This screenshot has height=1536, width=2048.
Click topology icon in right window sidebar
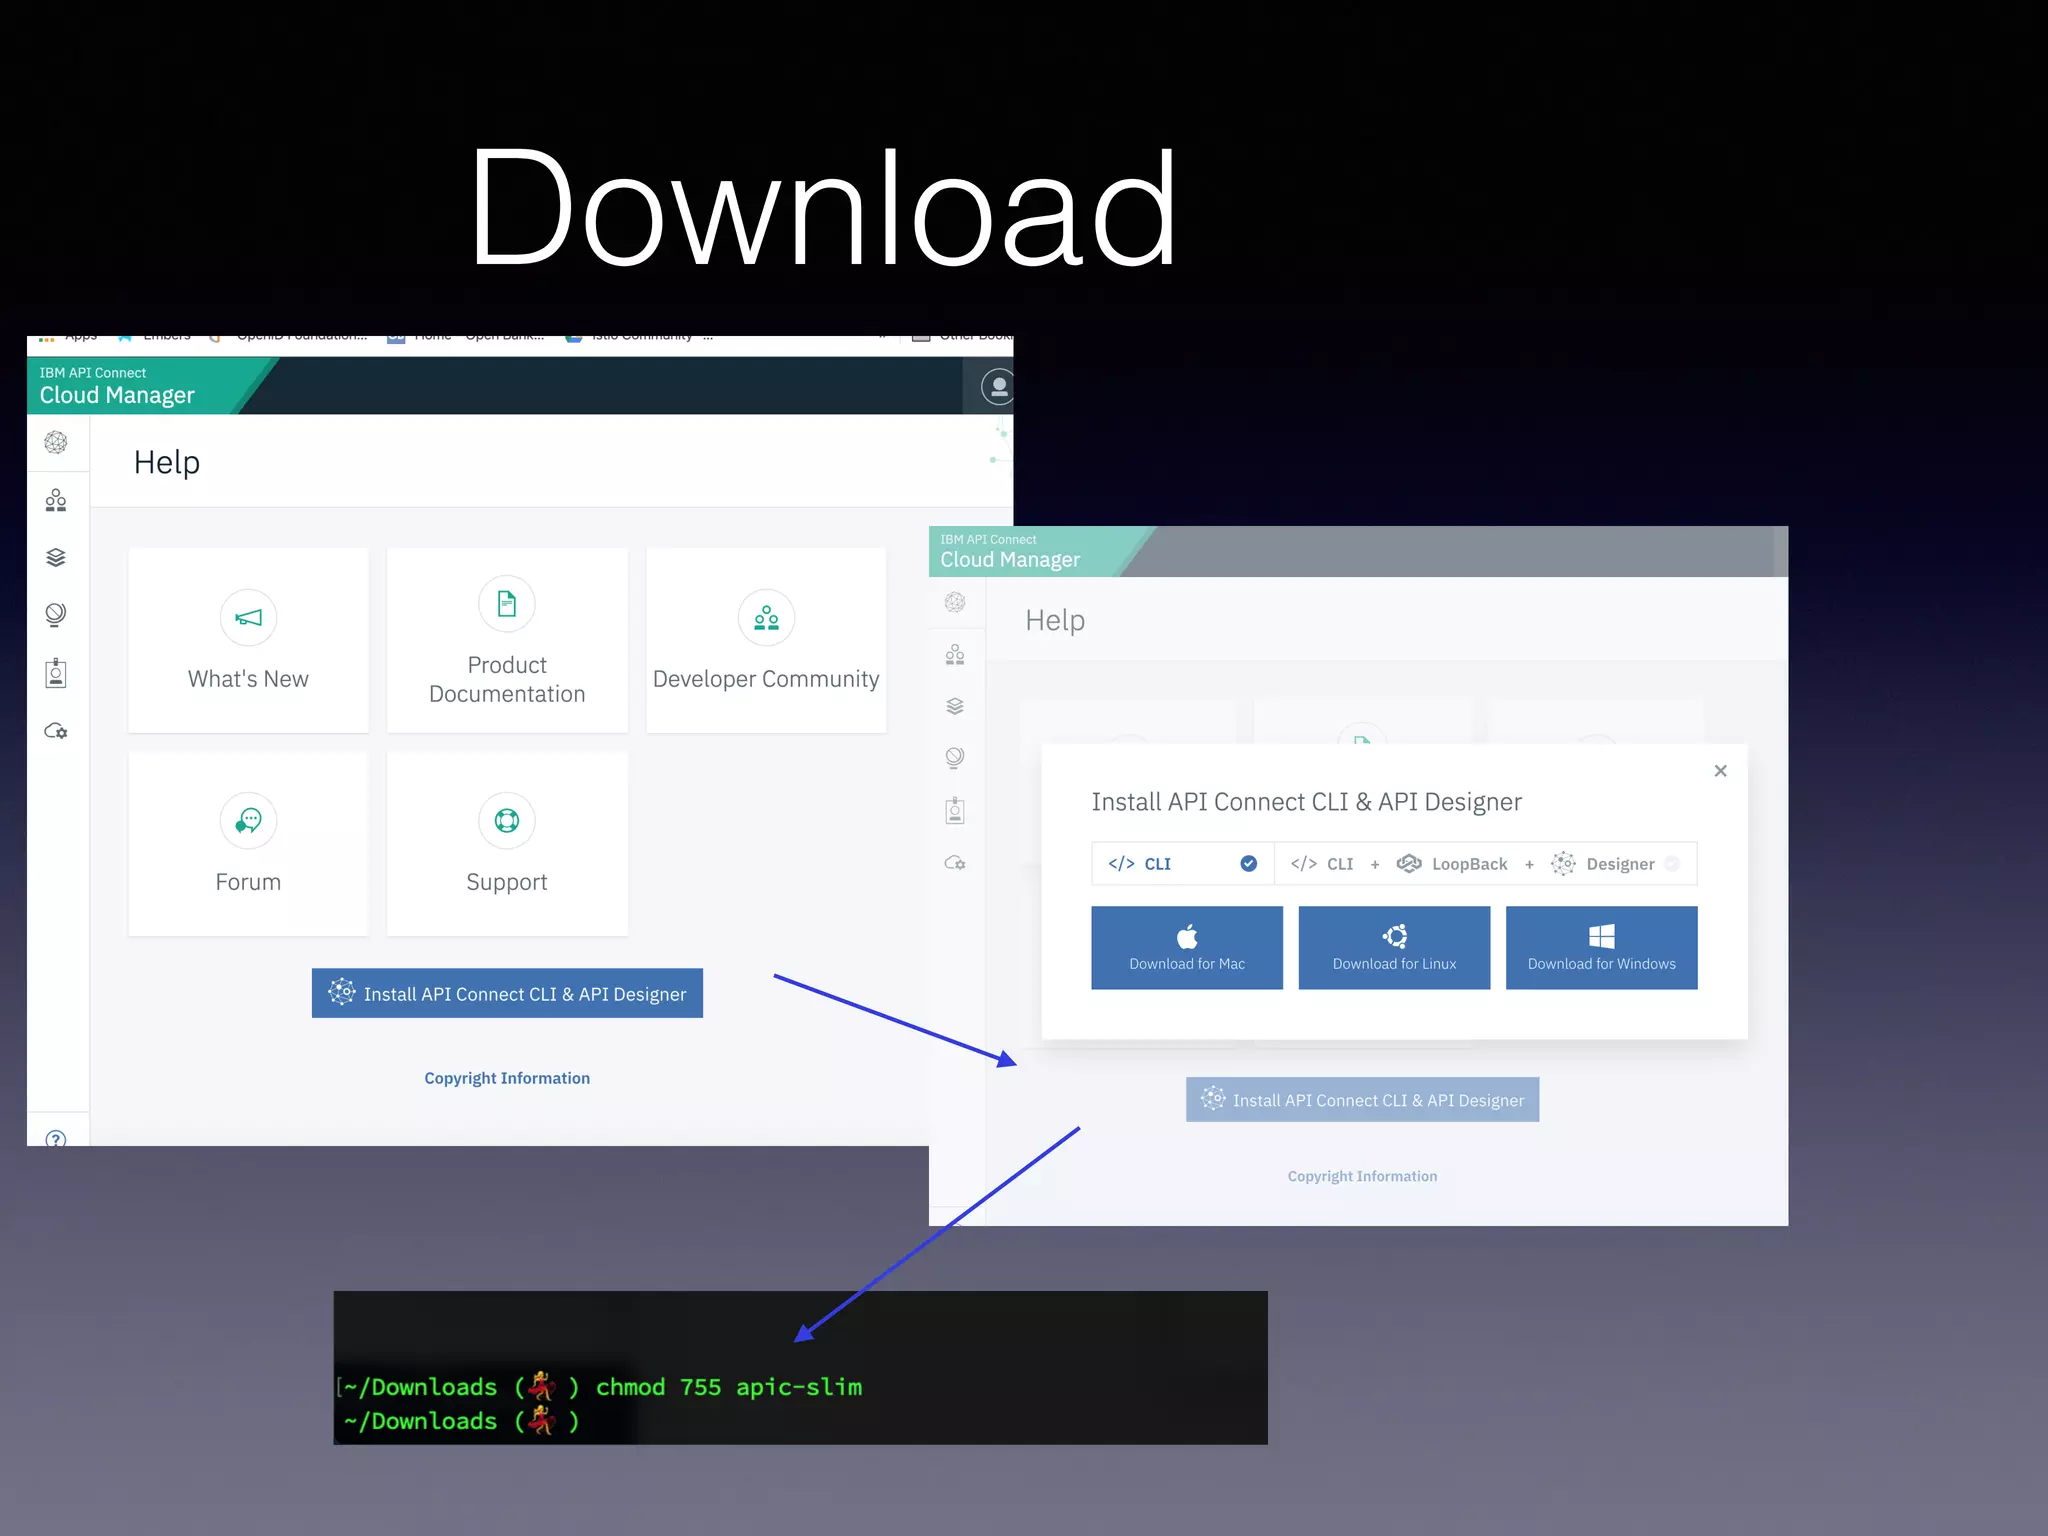click(x=955, y=602)
